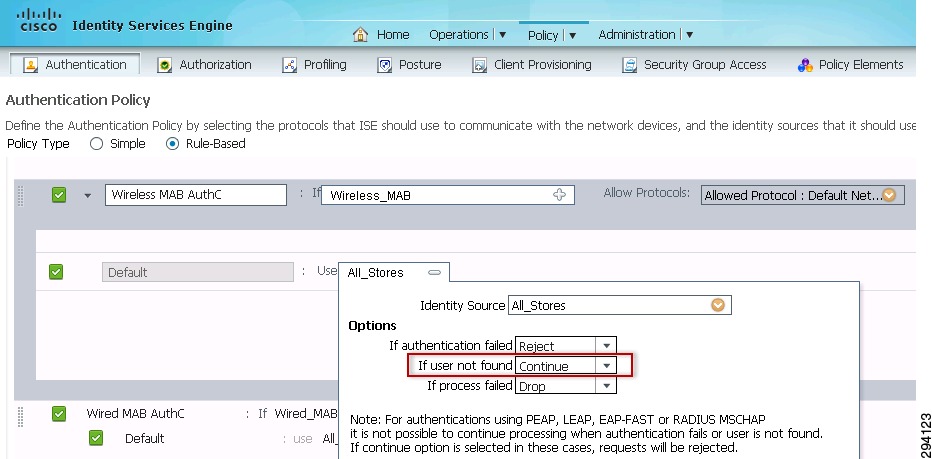Viewport: 932px width, 459px height.
Task: Click the Client Provisioning tab icon
Action: pos(479,65)
